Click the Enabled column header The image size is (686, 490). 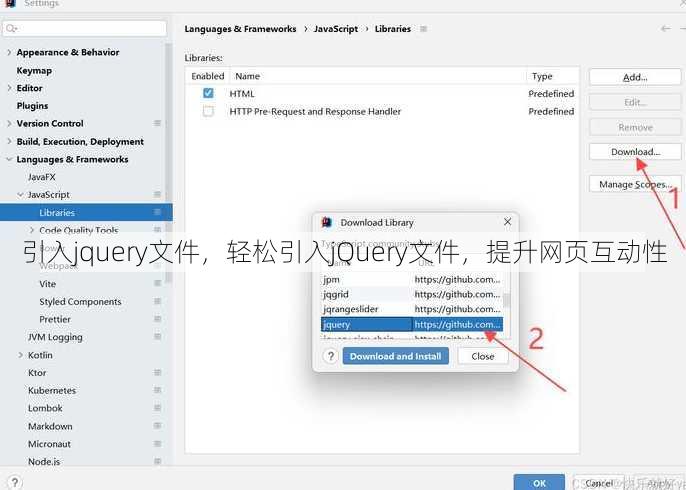tap(208, 76)
